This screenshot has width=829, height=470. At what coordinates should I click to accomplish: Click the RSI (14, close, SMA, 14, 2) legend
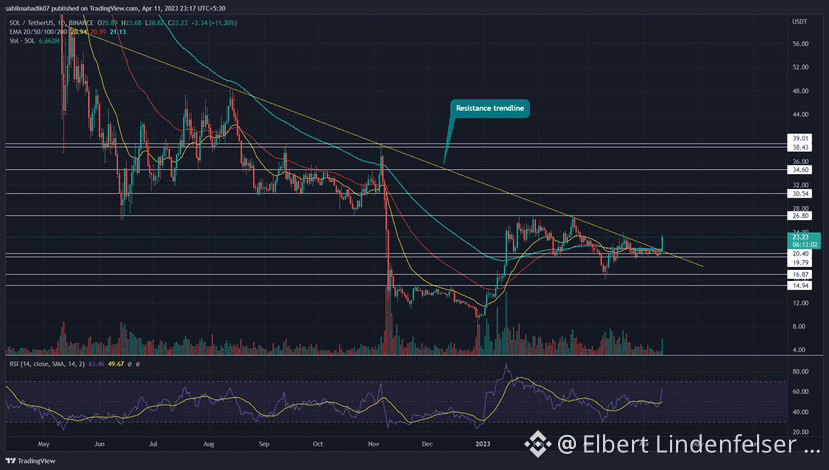(x=47, y=364)
